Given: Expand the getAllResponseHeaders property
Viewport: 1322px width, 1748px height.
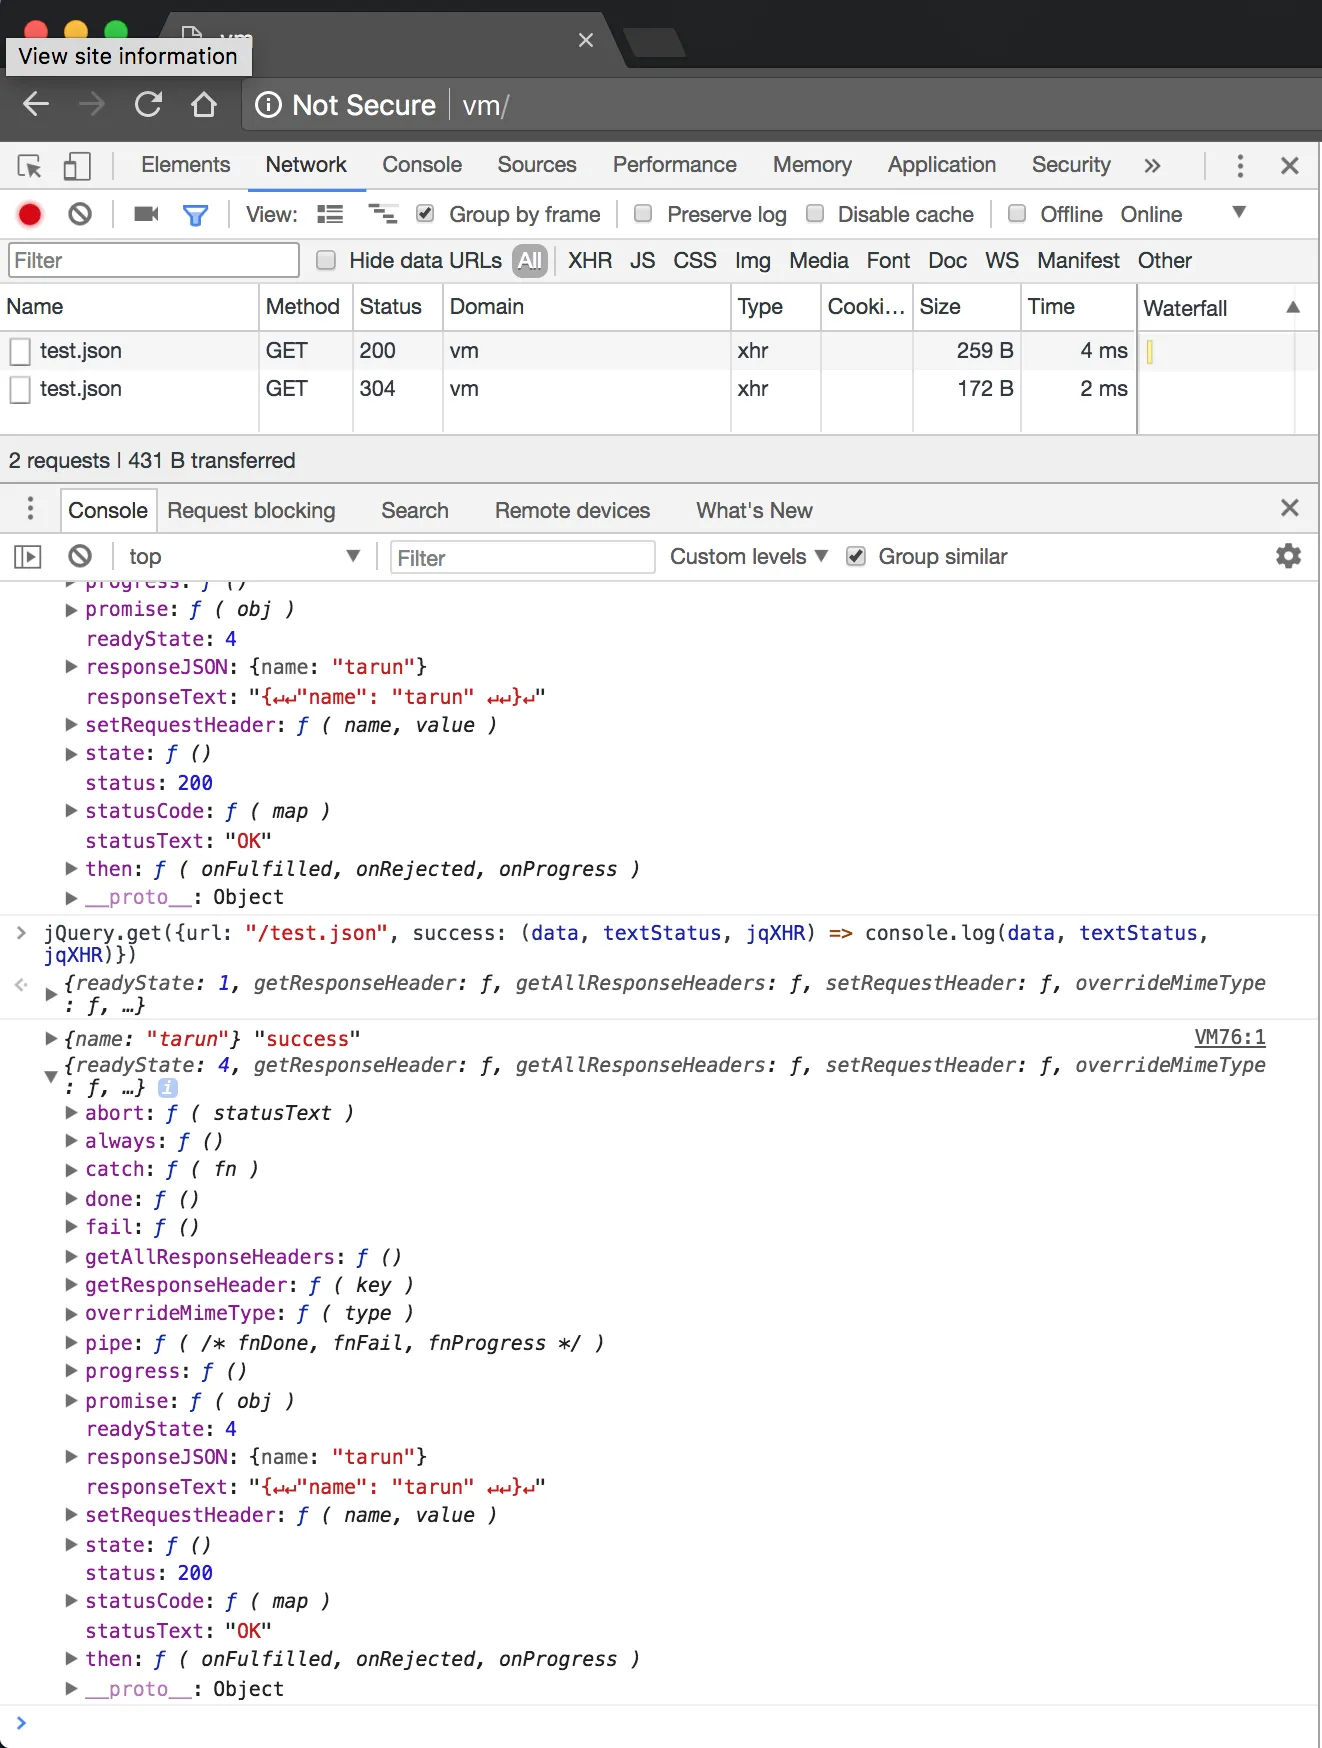Looking at the screenshot, I should pyautogui.click(x=71, y=1256).
